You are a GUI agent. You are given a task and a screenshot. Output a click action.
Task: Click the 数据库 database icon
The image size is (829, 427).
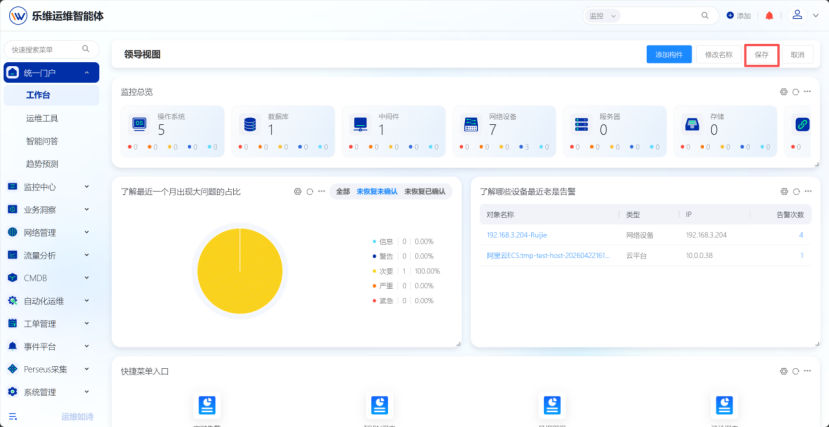(250, 124)
